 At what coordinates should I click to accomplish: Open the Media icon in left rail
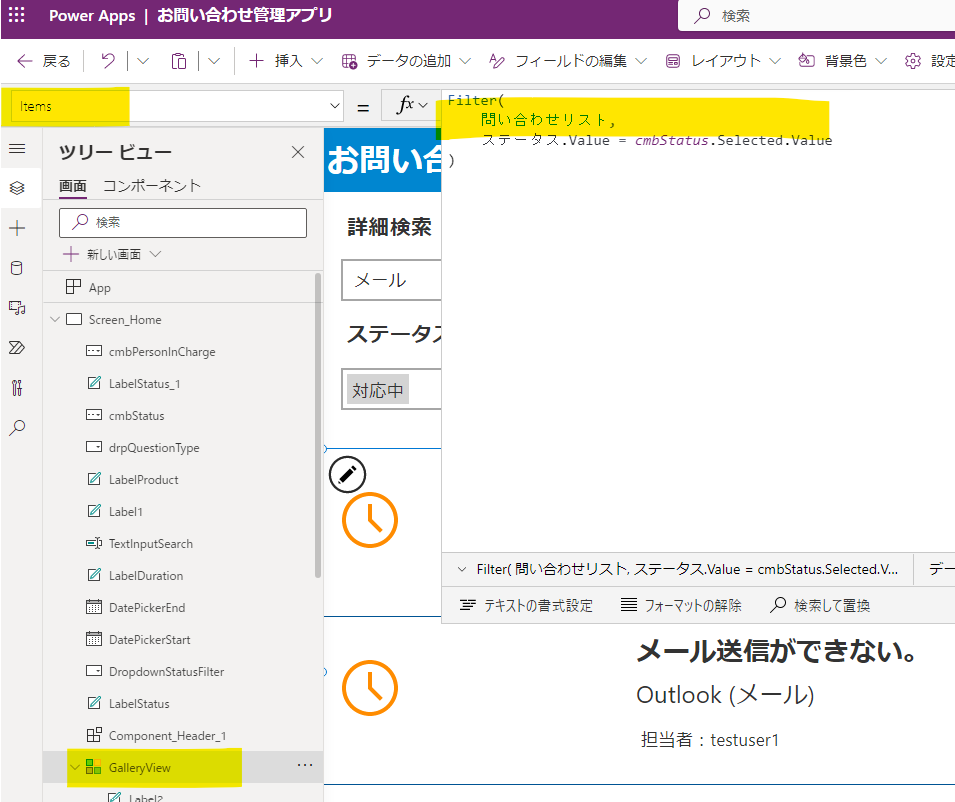[x=17, y=308]
